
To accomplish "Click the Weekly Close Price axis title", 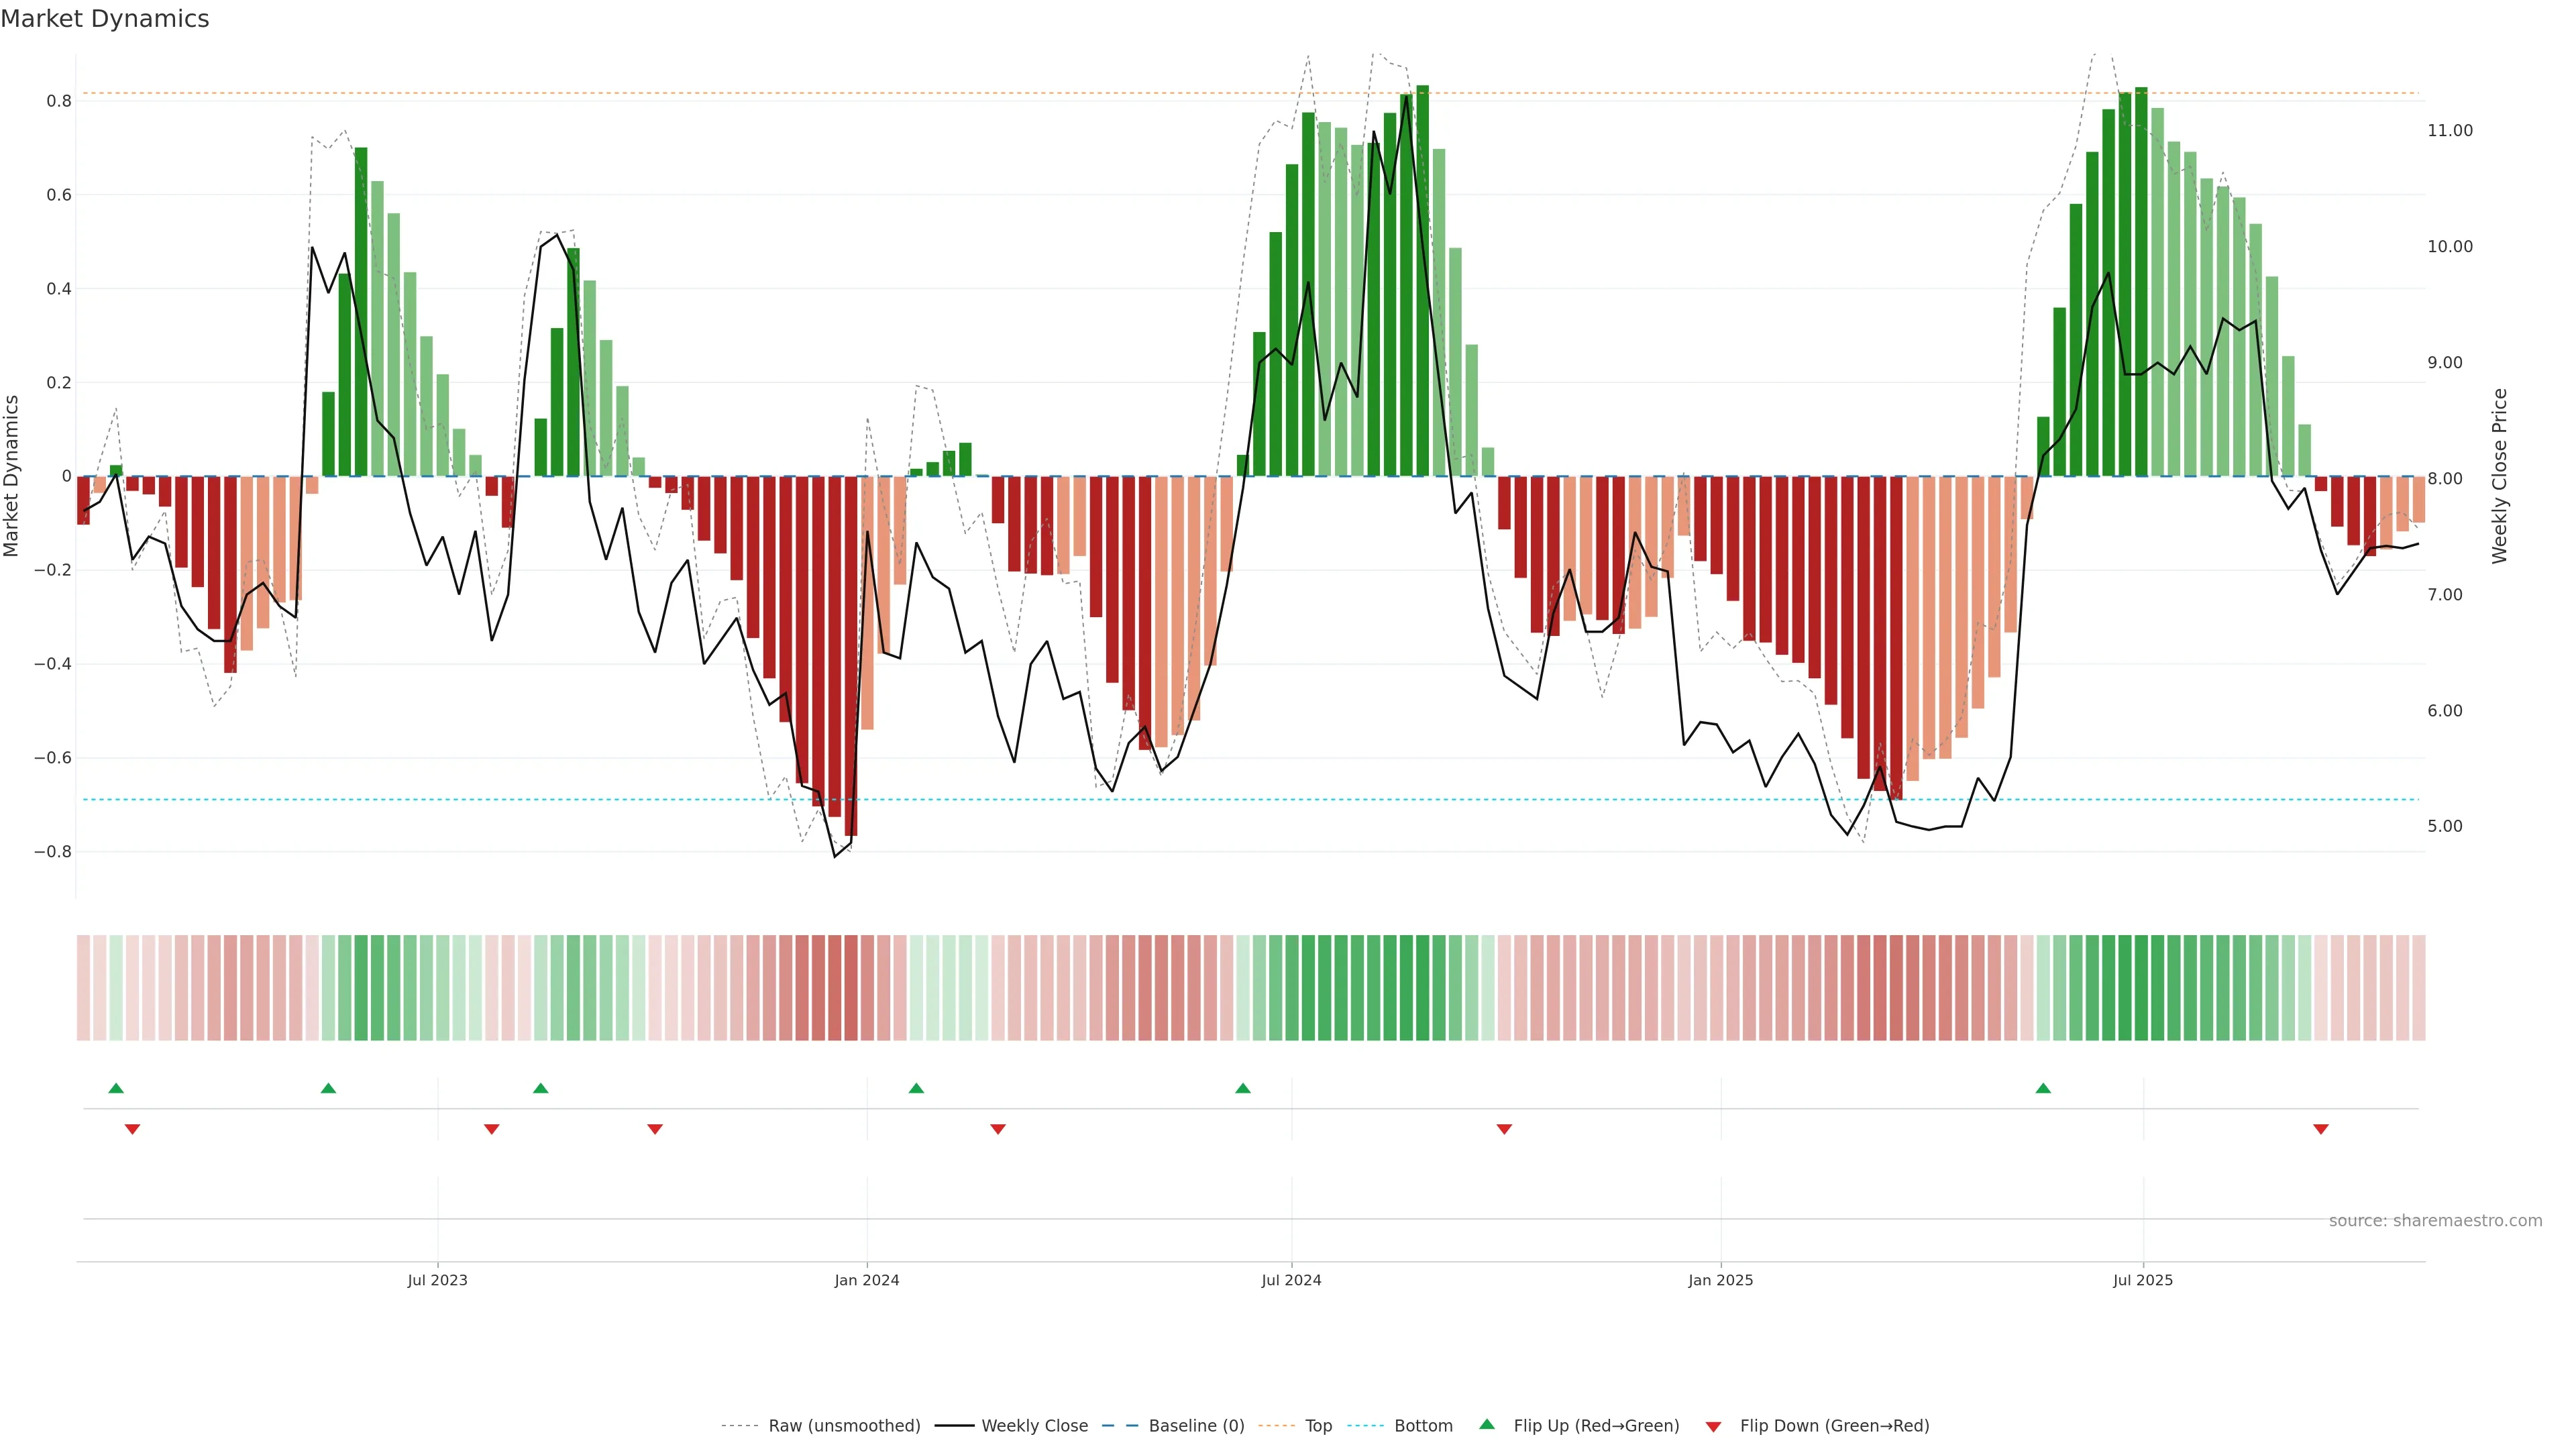I will [x=2499, y=476].
